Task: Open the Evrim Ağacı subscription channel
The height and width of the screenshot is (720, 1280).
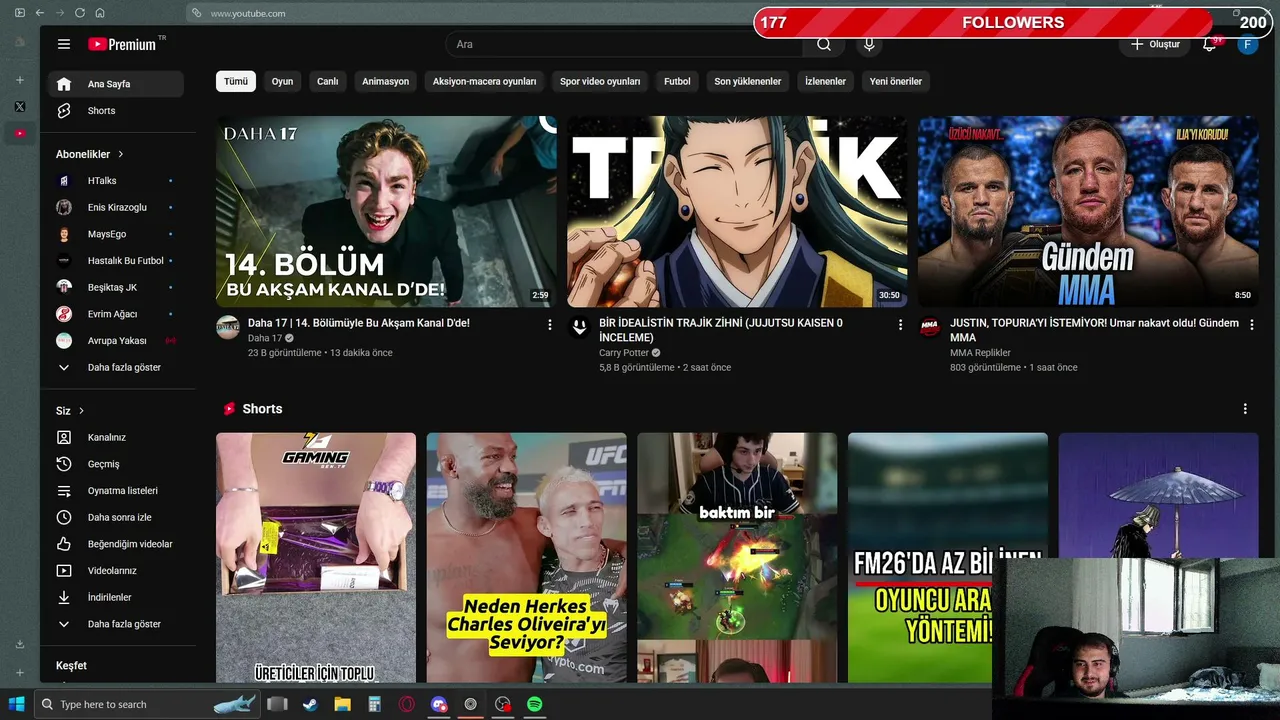Action: (x=116, y=314)
